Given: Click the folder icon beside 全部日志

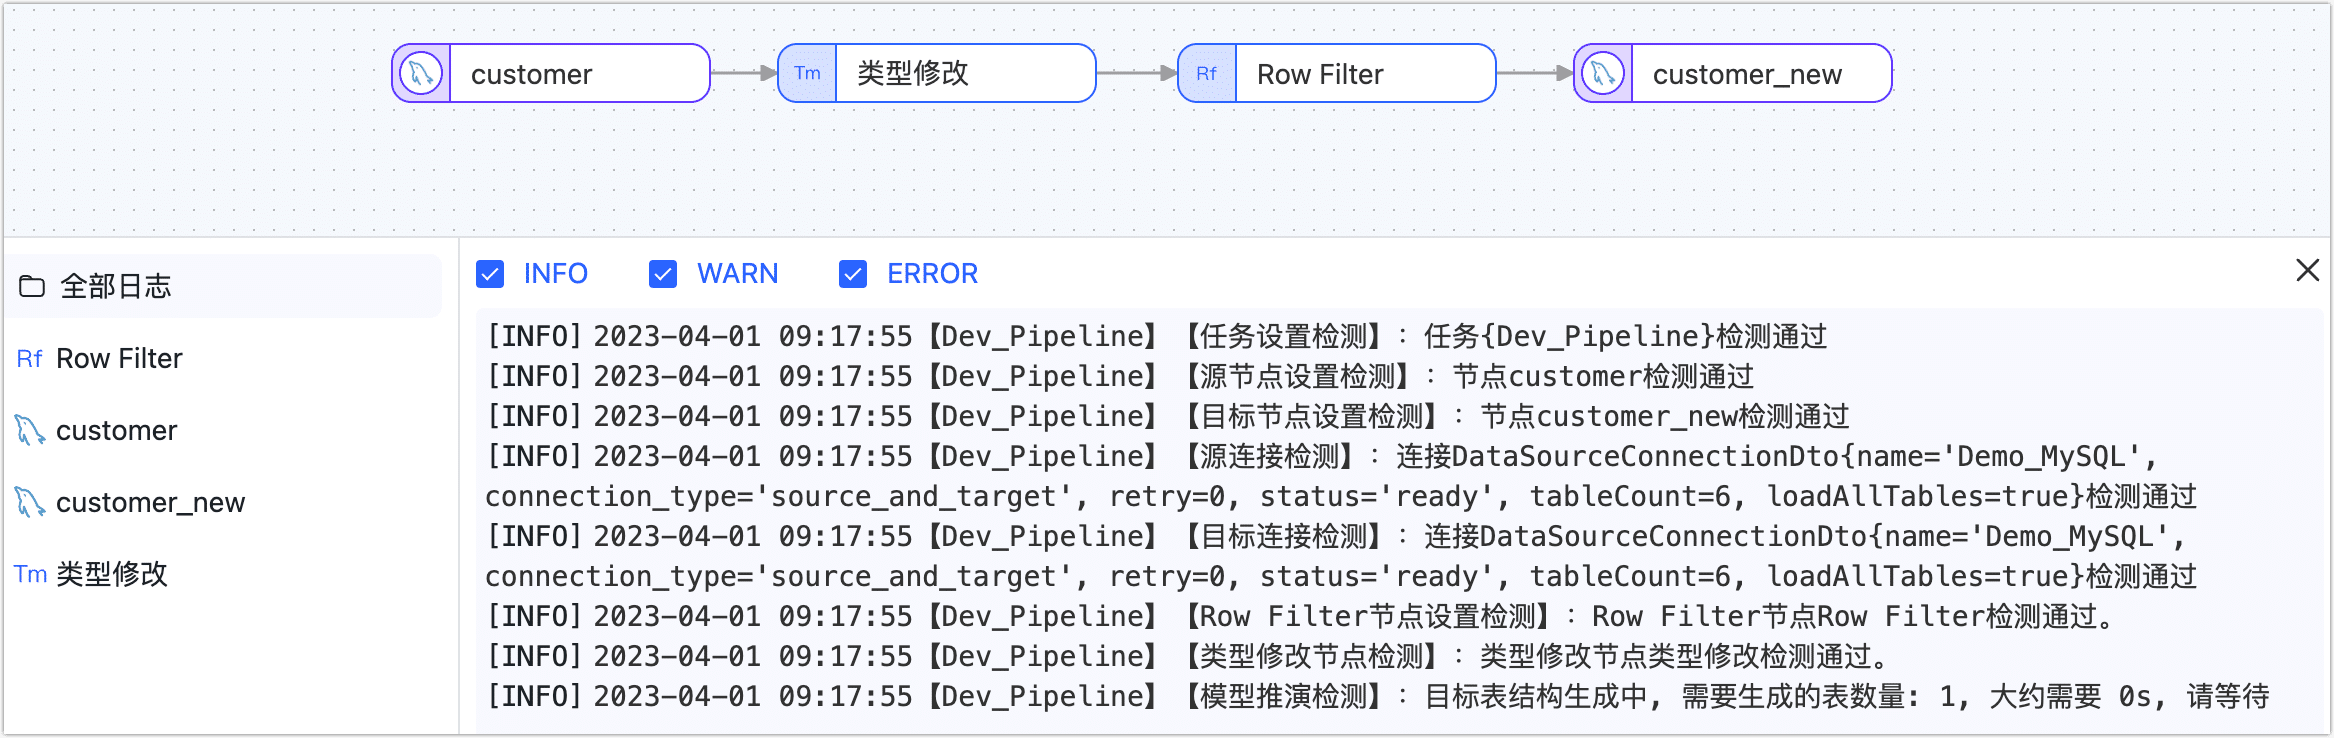Looking at the screenshot, I should pyautogui.click(x=32, y=287).
